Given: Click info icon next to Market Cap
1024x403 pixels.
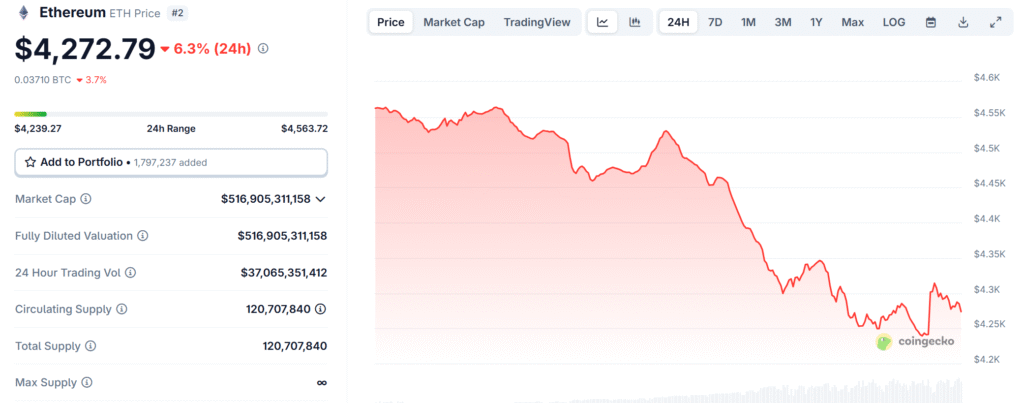Looking at the screenshot, I should 86,199.
